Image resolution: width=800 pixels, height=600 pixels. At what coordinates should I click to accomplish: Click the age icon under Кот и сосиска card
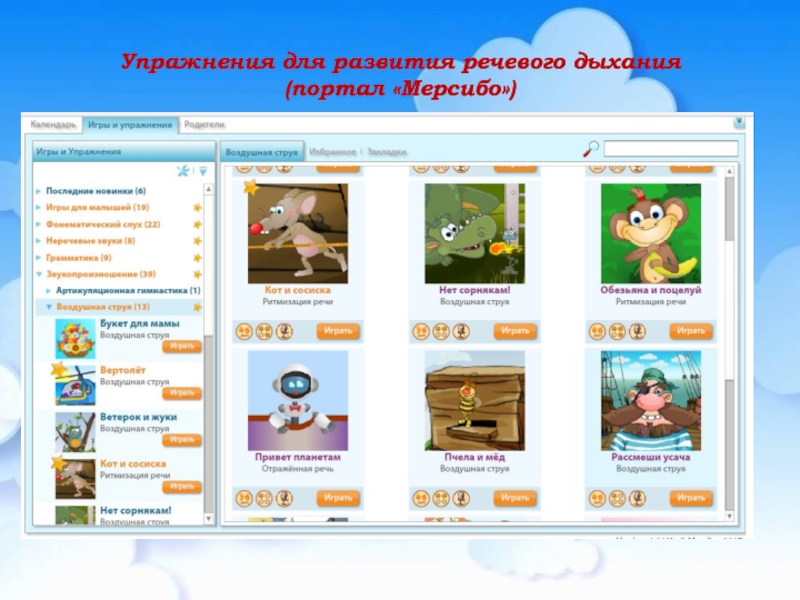pyautogui.click(x=244, y=332)
